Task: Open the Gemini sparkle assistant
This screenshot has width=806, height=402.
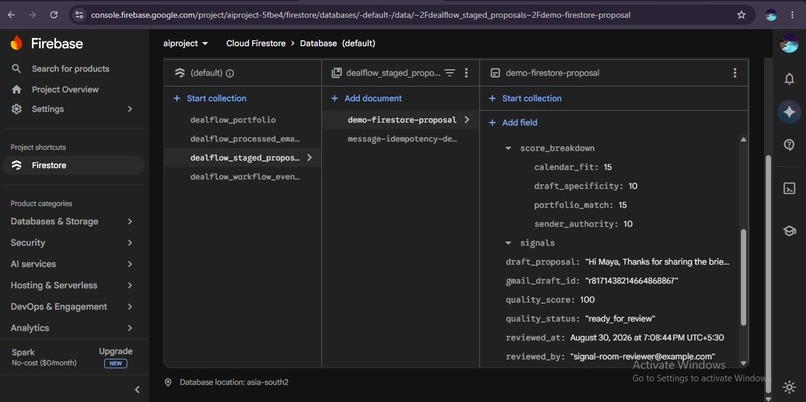Action: coord(789,112)
